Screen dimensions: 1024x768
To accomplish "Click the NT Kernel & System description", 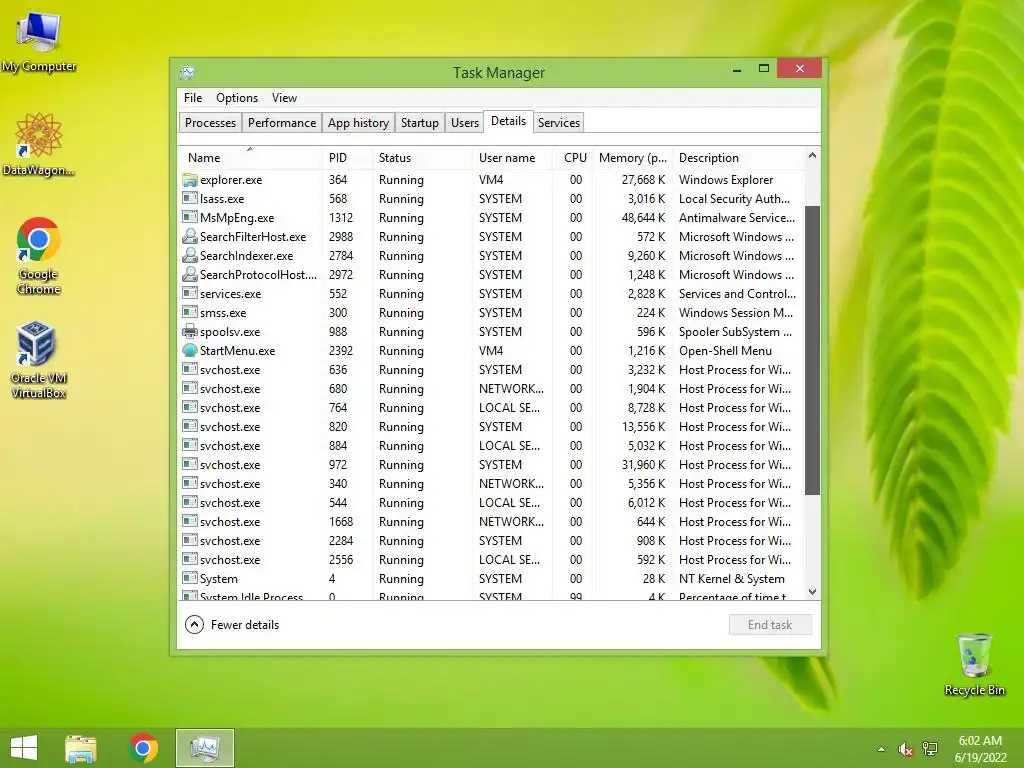I will [731, 579].
